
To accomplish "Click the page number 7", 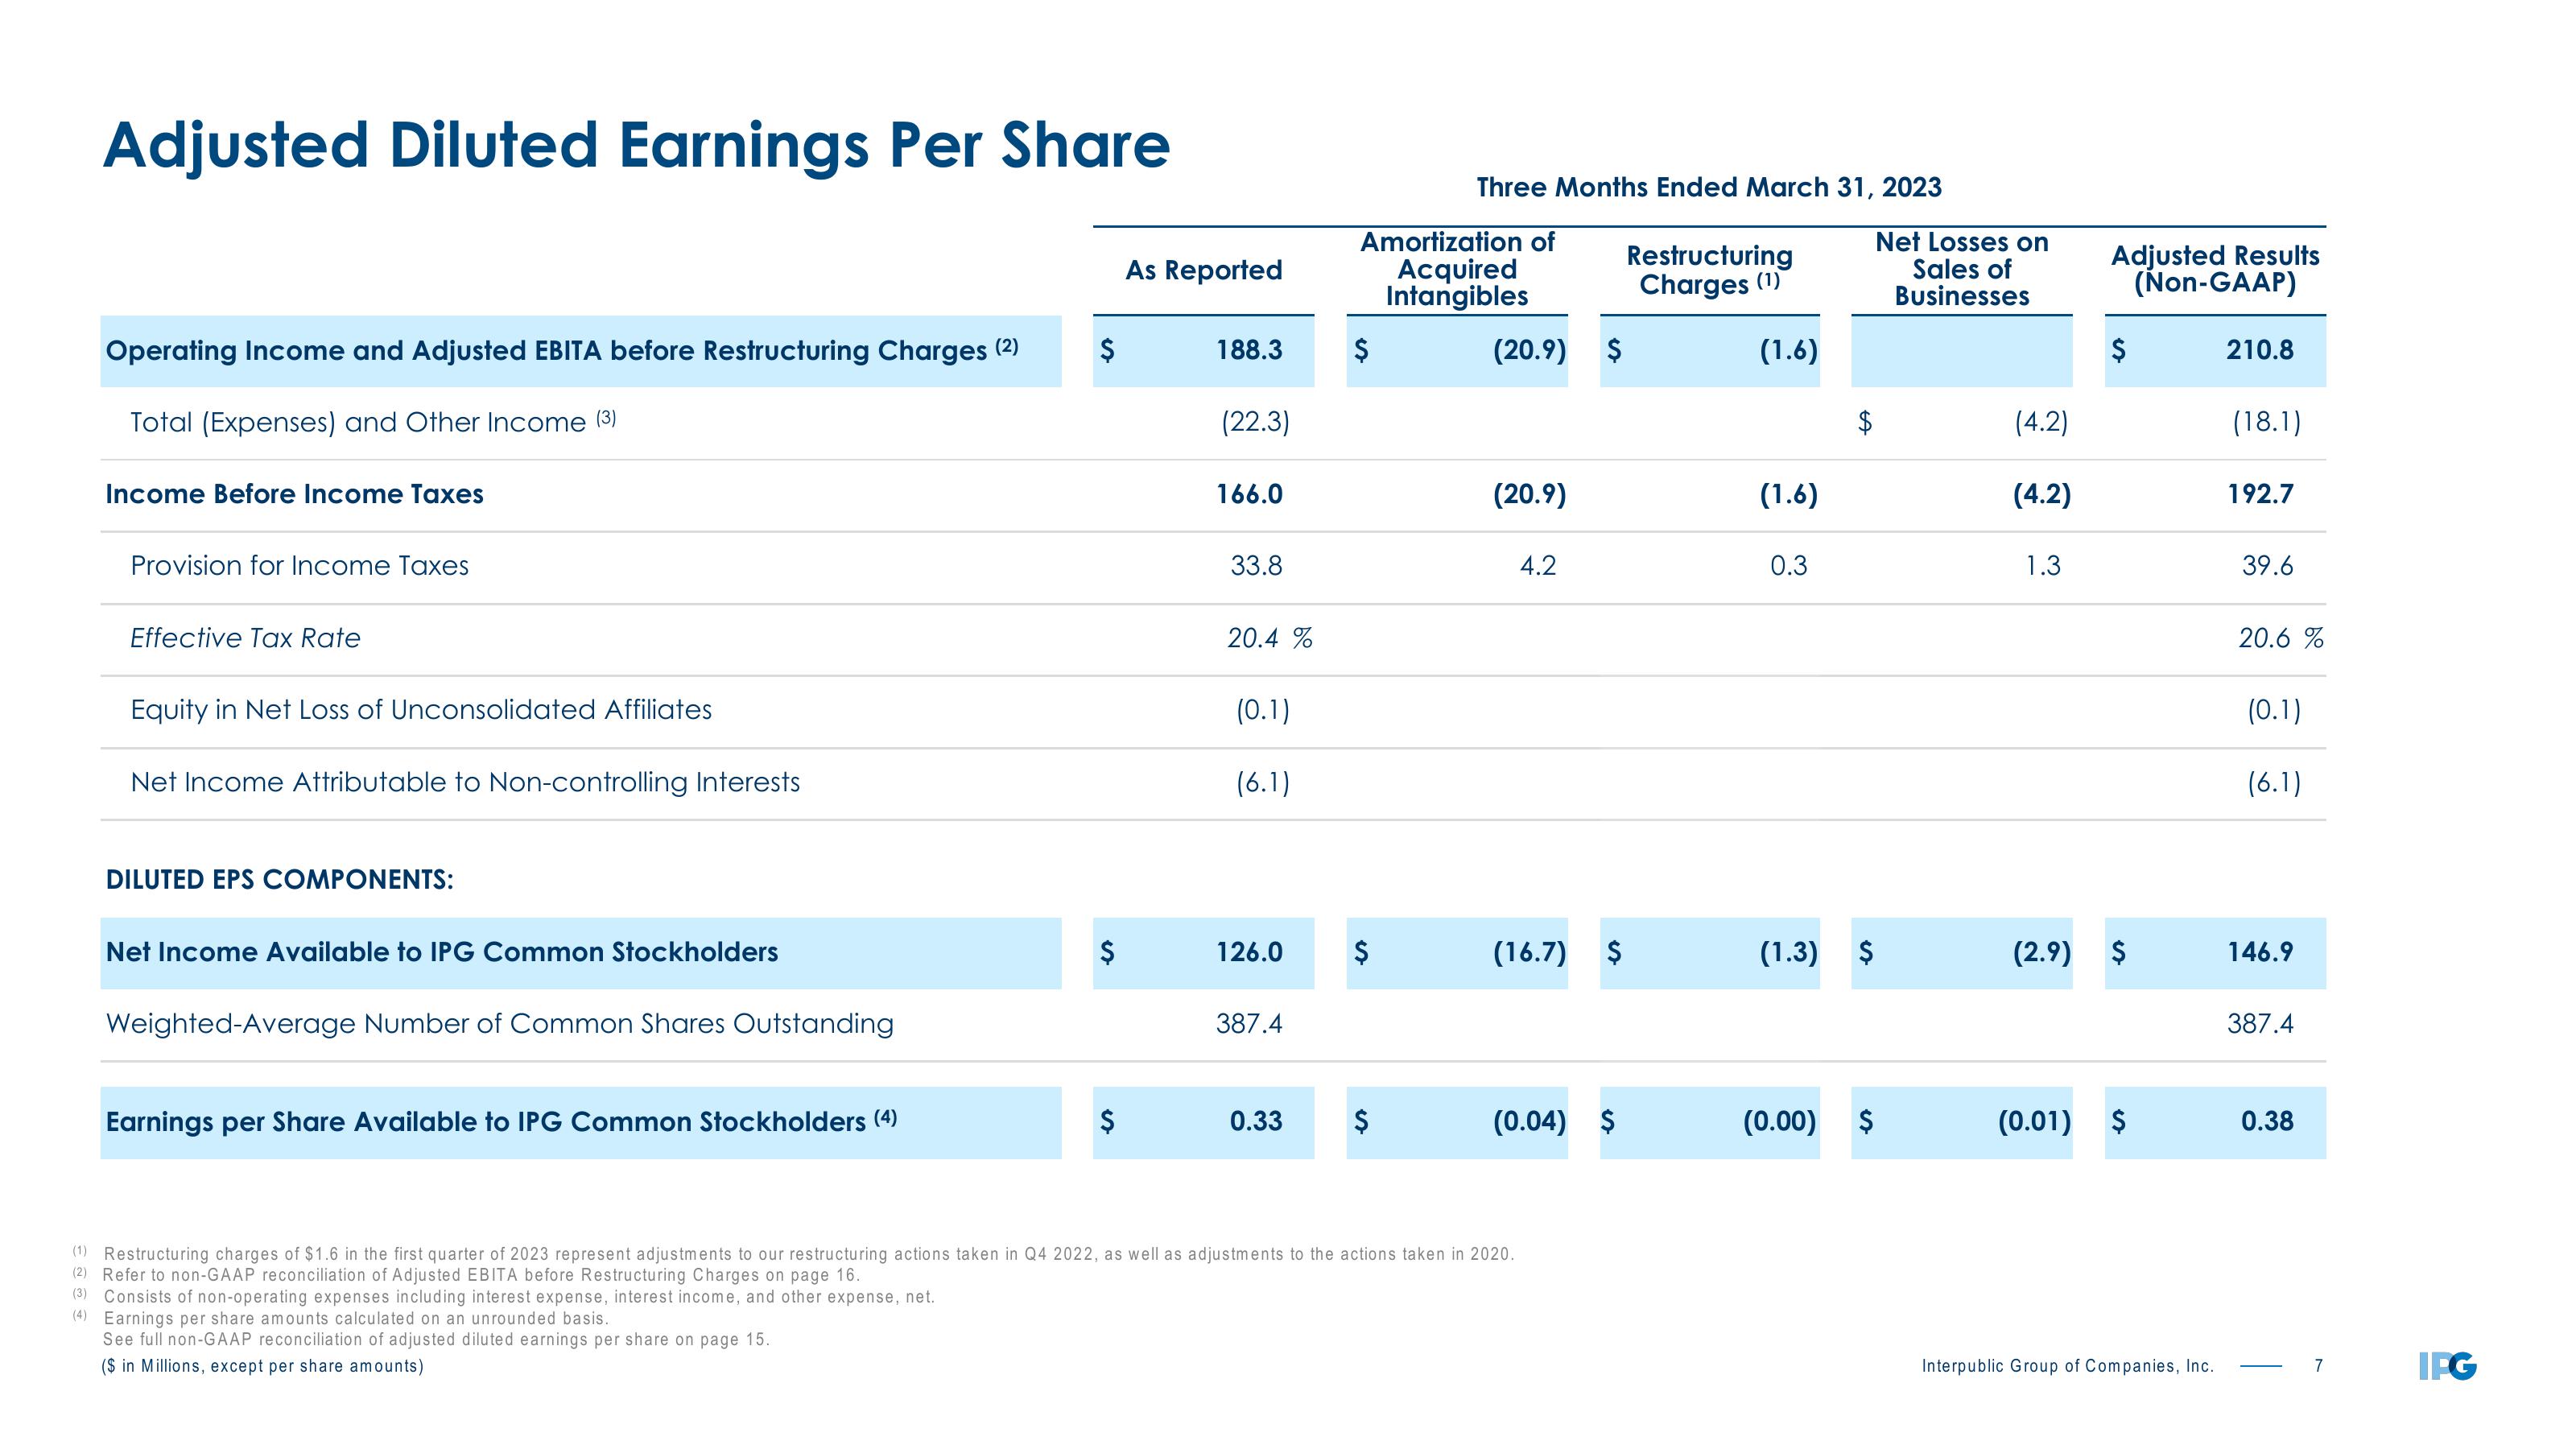I will pyautogui.click(x=2319, y=1366).
